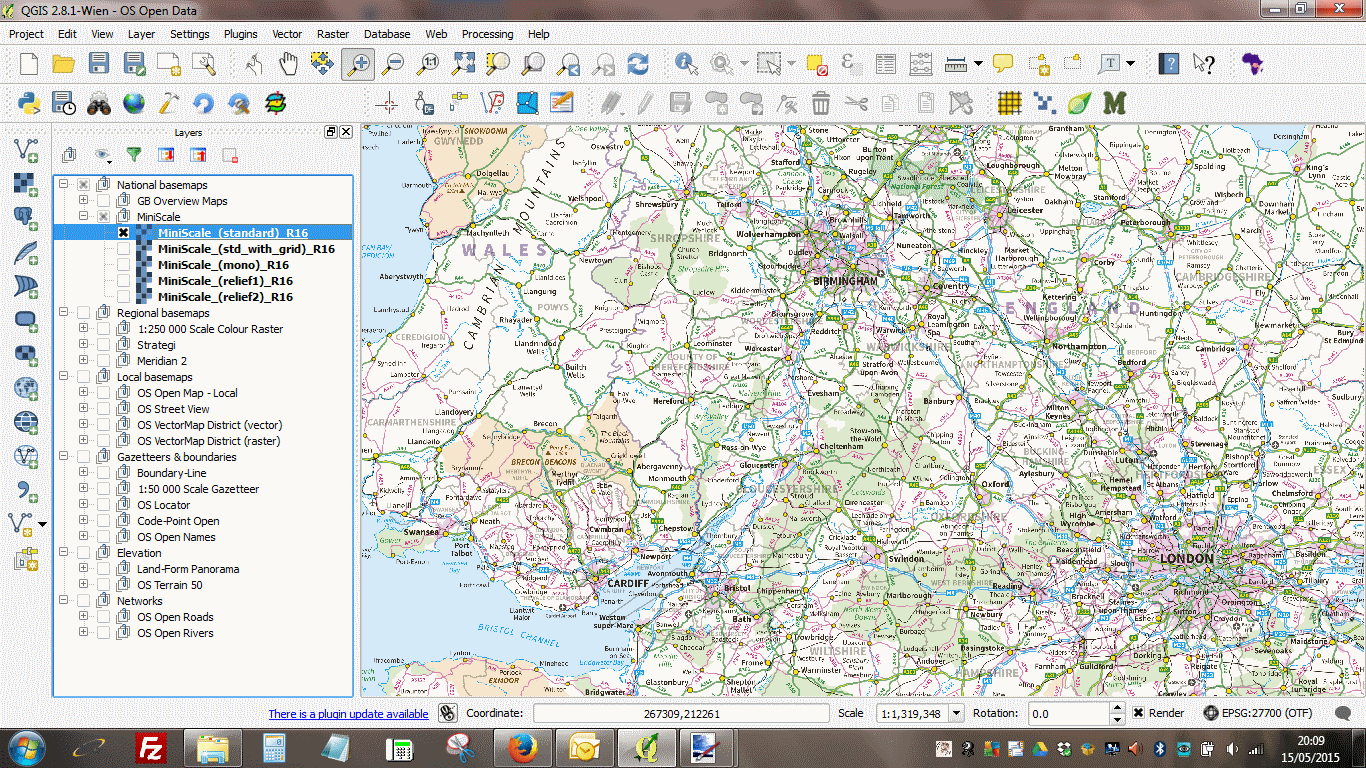Select the Identify Features tool
The image size is (1366, 768).
(686, 64)
